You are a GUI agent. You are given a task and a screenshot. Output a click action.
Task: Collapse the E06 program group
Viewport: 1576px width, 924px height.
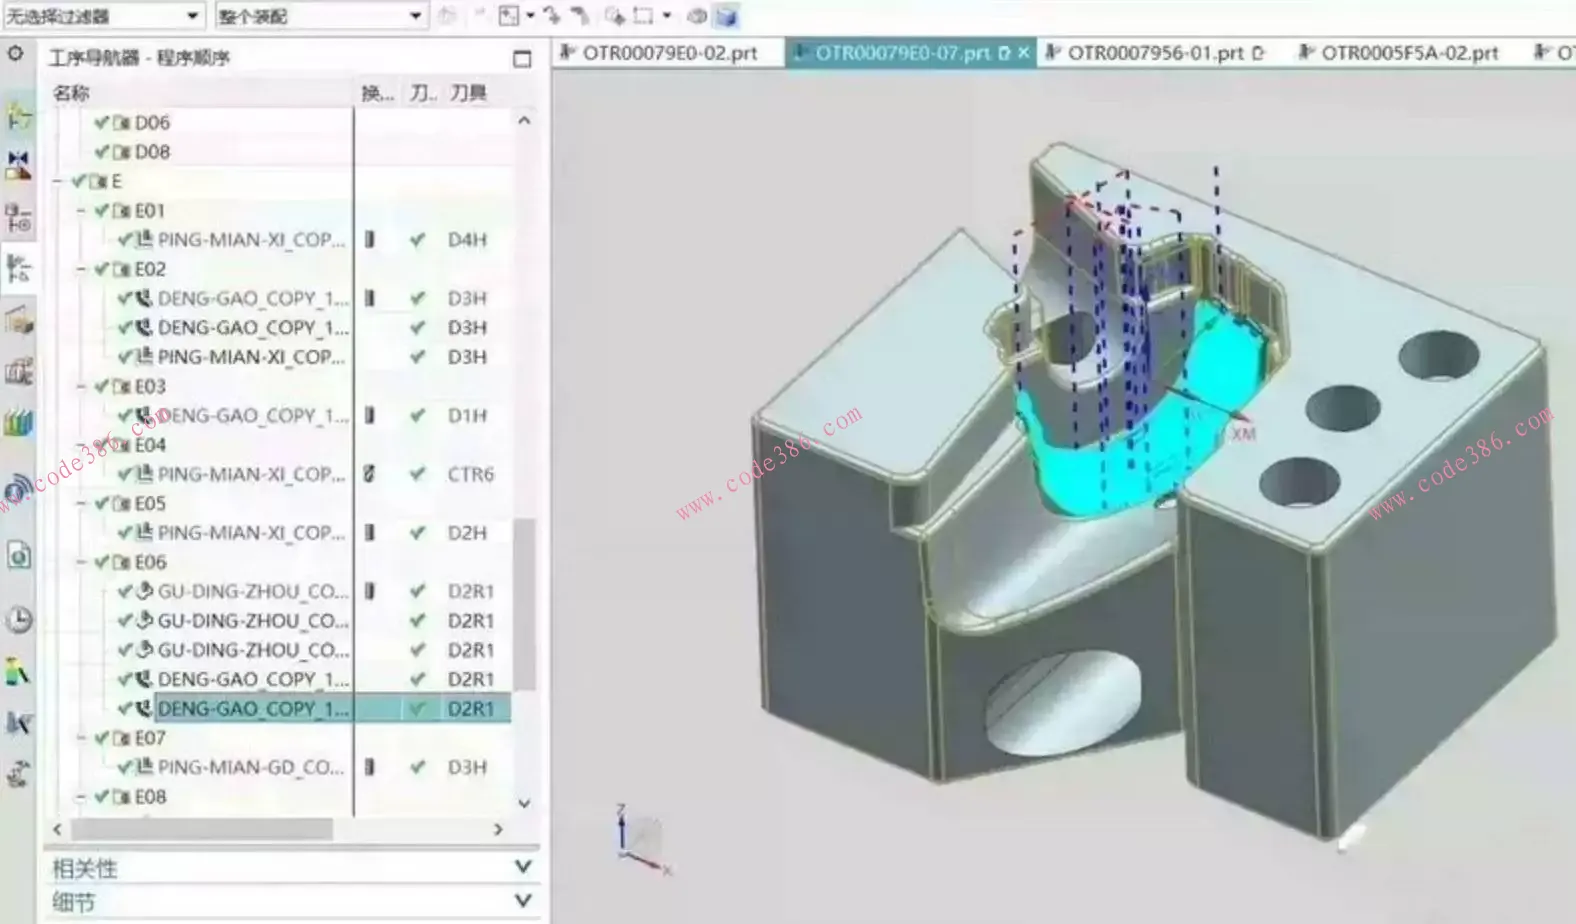click(x=82, y=562)
